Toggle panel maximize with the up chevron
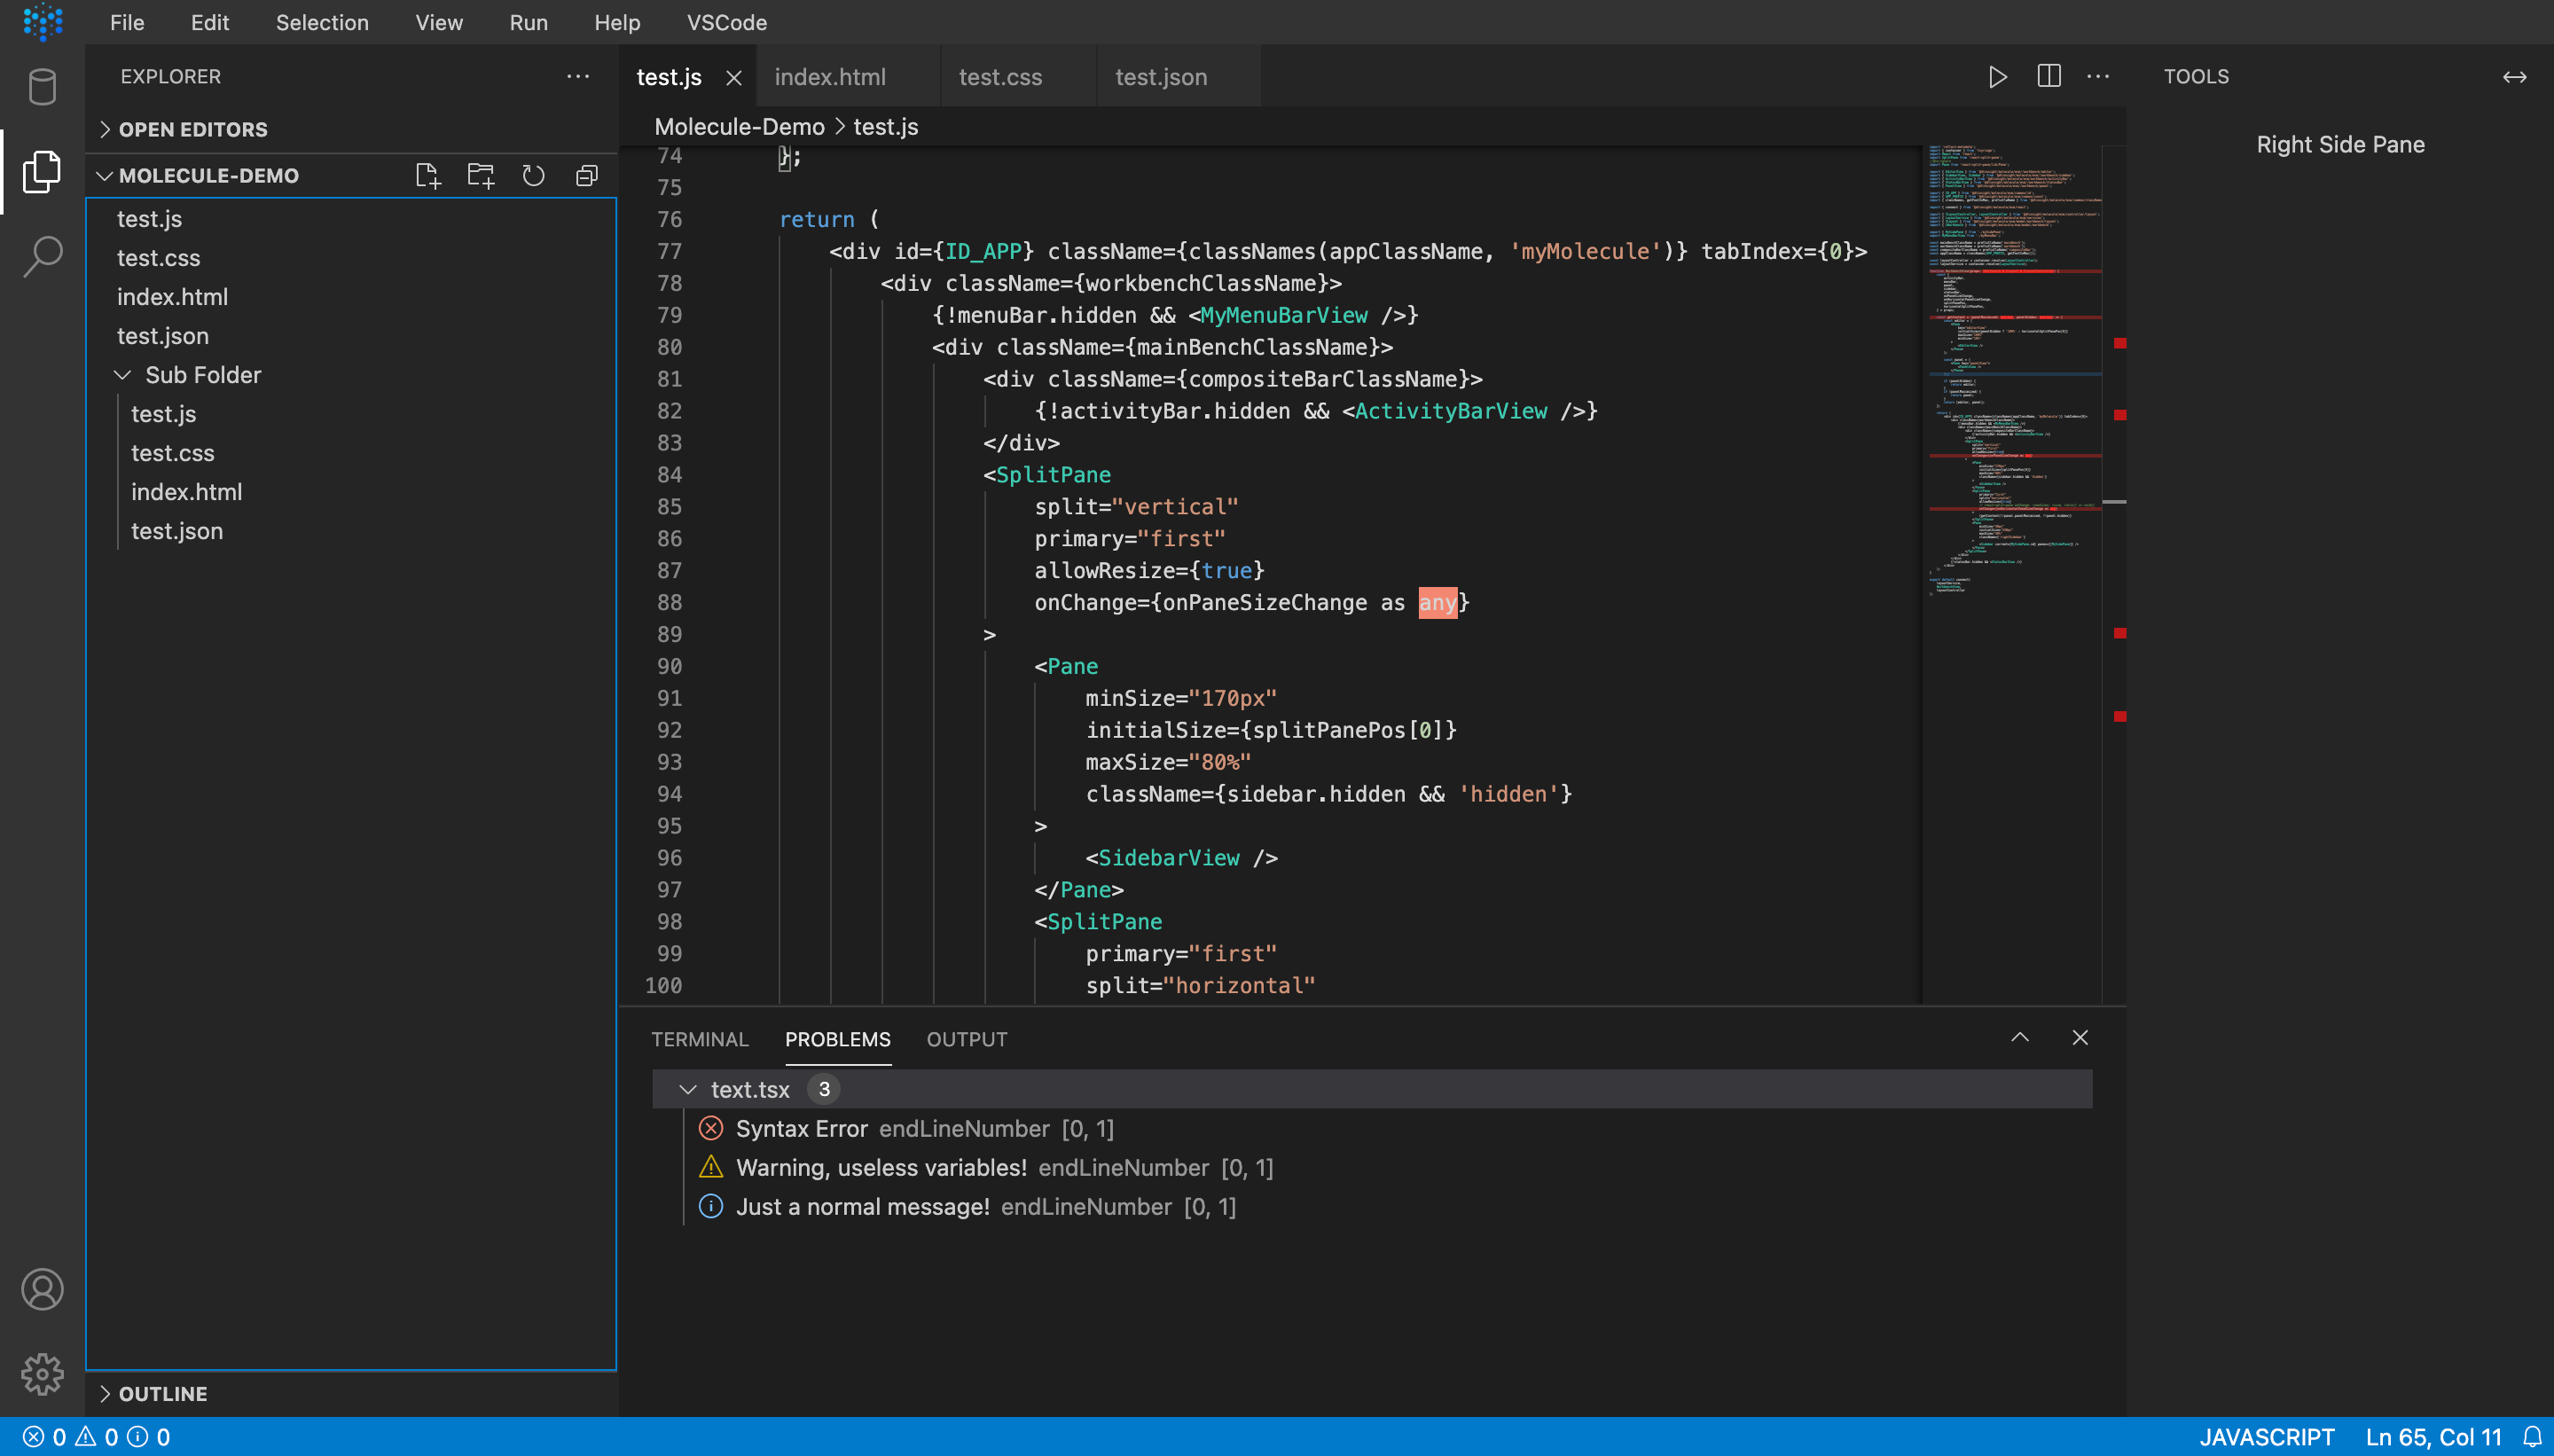The height and width of the screenshot is (1456, 2554). point(2020,1038)
